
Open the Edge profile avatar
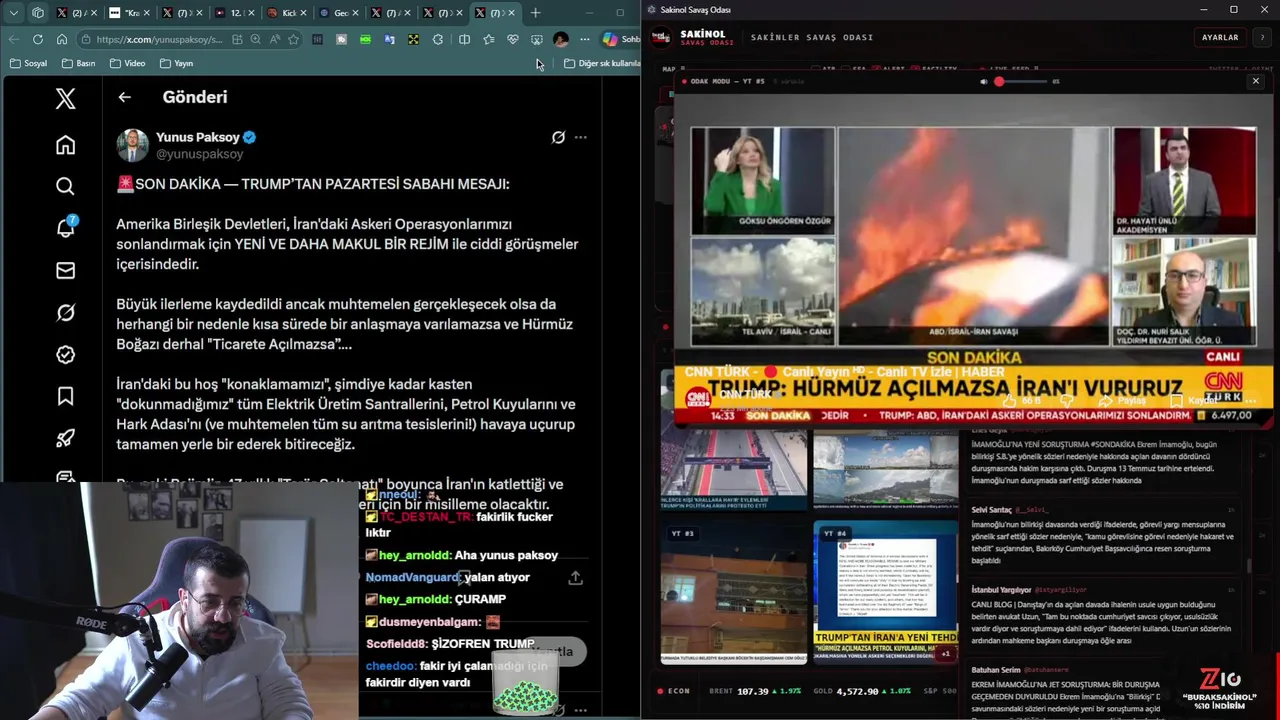tap(561, 39)
